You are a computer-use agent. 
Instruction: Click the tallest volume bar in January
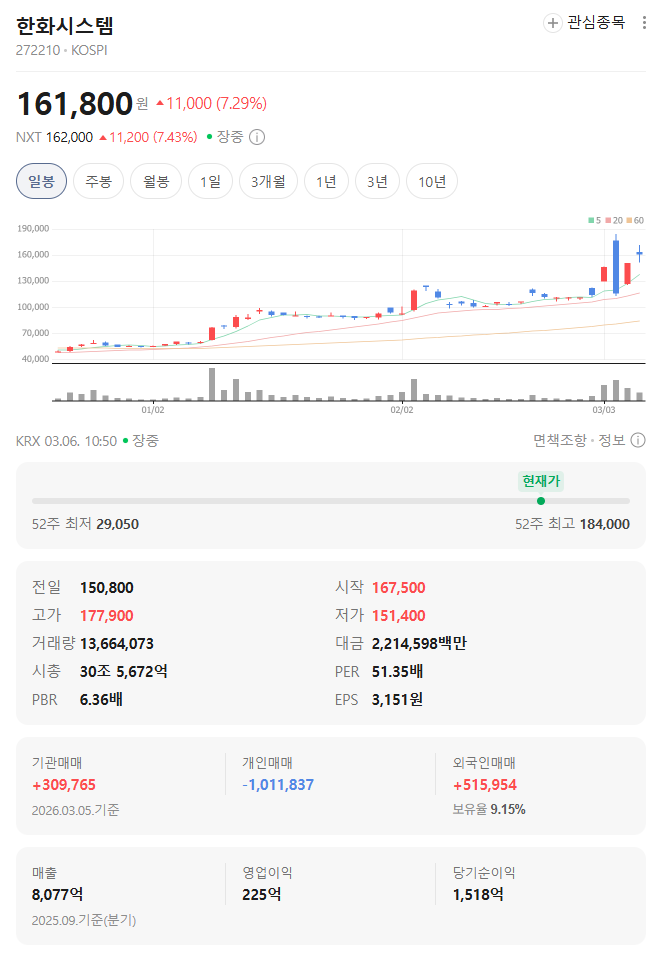click(x=212, y=384)
